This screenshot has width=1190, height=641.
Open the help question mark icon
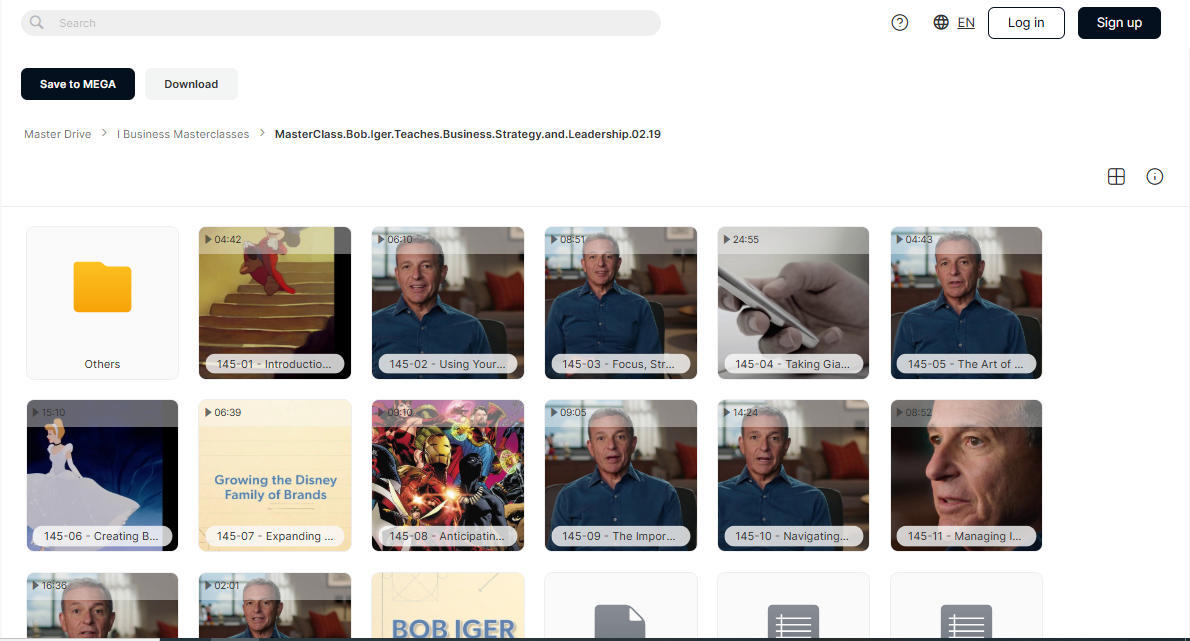coord(899,23)
